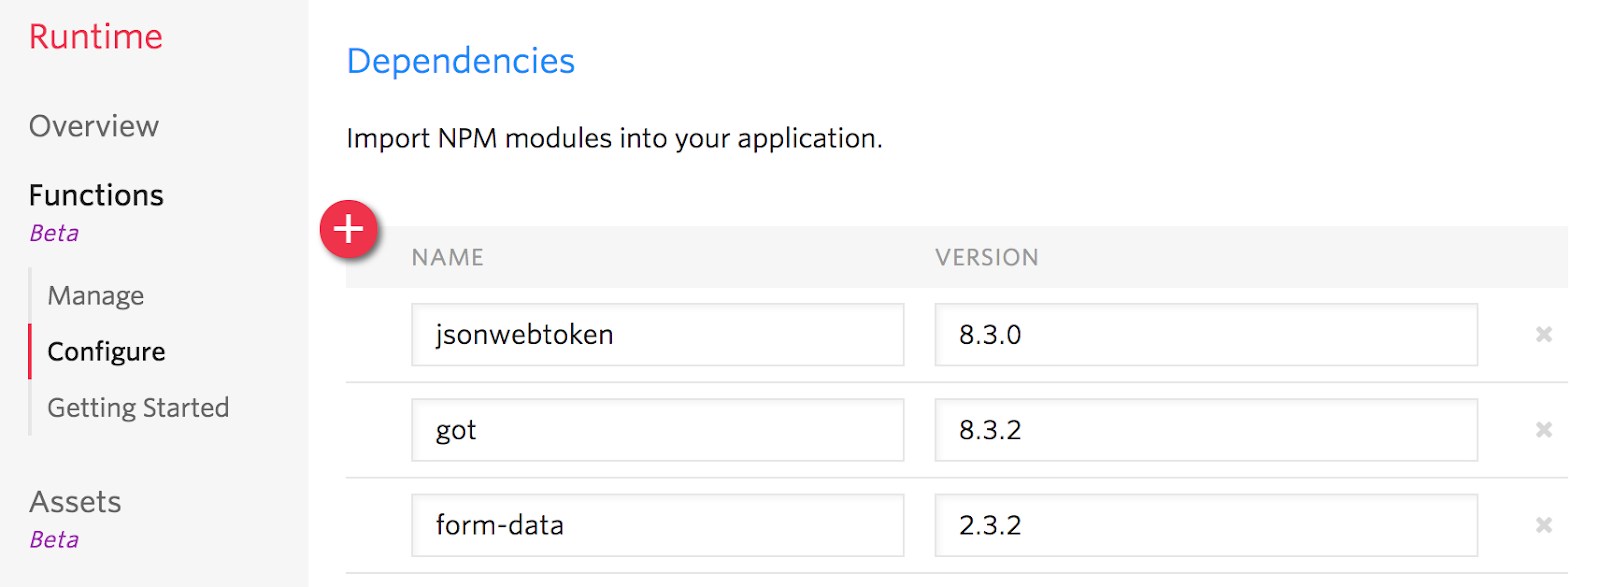The height and width of the screenshot is (587, 1600).
Task: Open the Overview section in the sidebar
Action: pyautogui.click(x=94, y=126)
